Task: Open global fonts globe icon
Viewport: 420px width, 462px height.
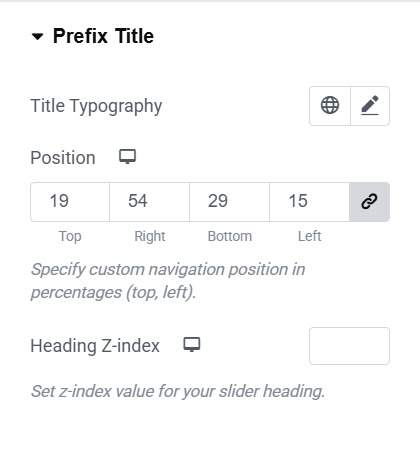Action: coord(330,106)
